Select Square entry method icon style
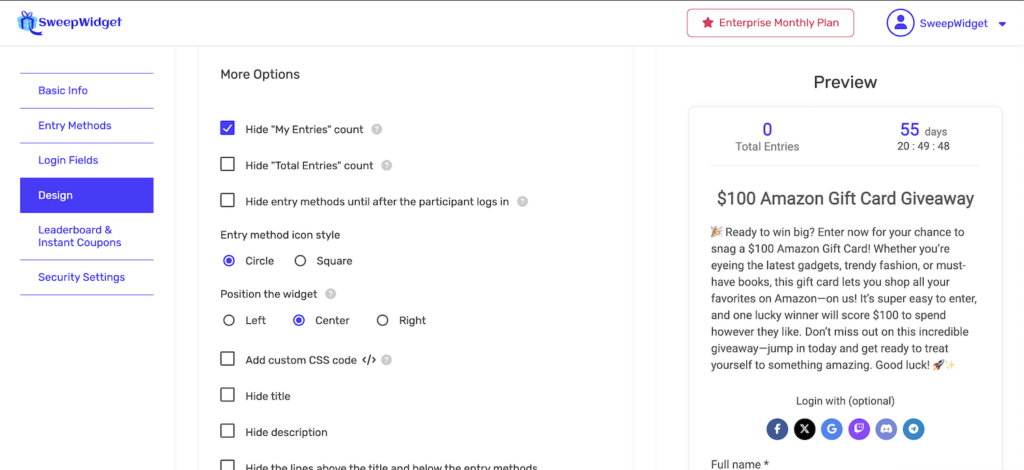 (x=300, y=261)
